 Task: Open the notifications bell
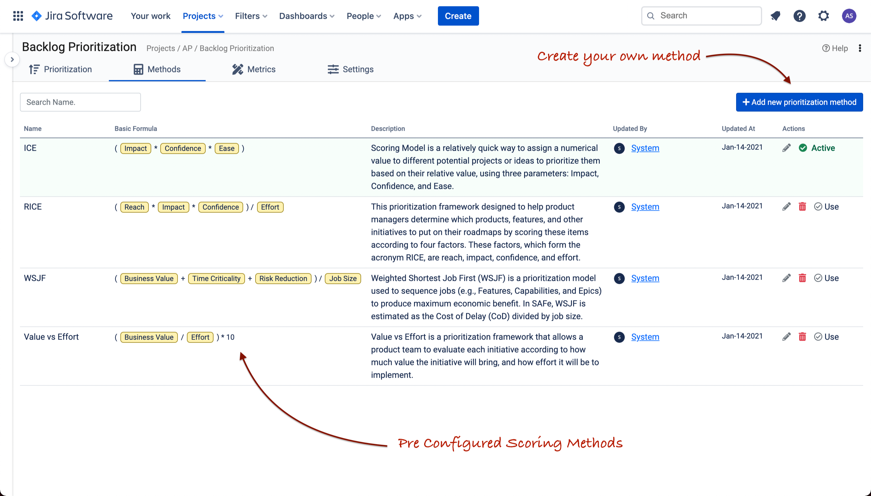point(775,16)
